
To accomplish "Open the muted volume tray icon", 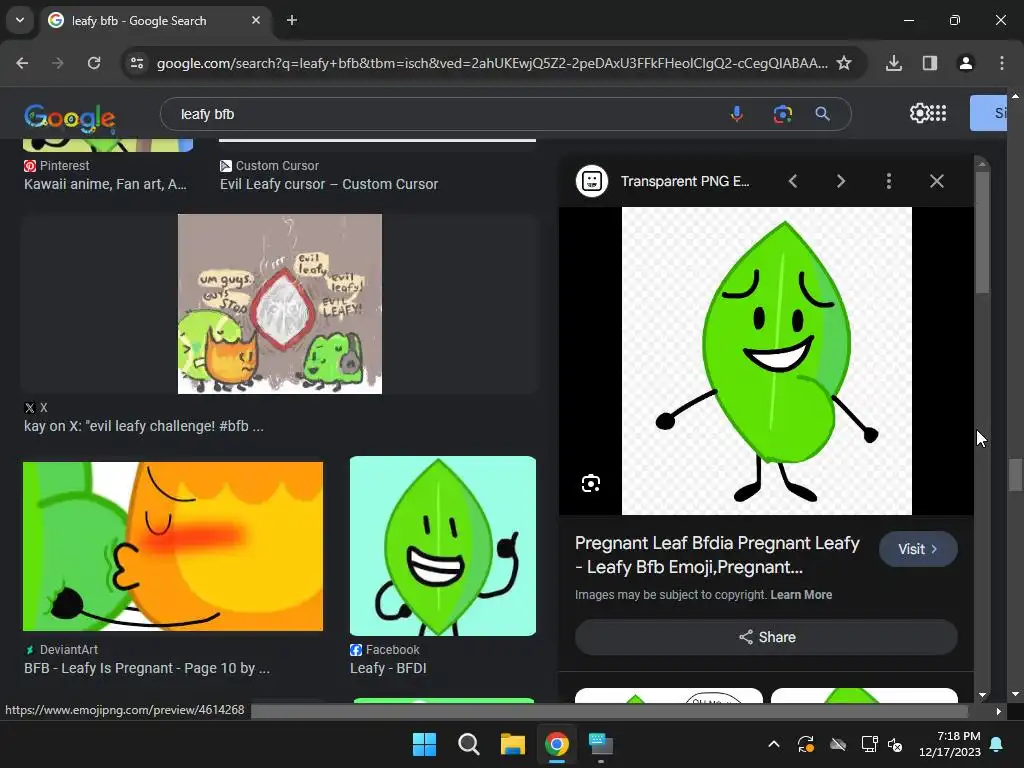I will (895, 744).
